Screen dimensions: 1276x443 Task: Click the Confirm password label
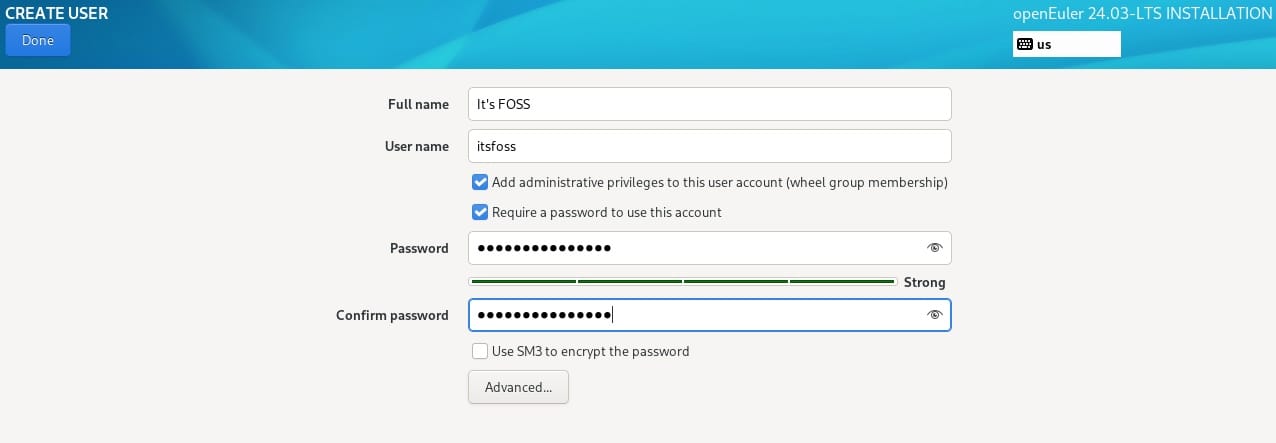[x=392, y=315]
